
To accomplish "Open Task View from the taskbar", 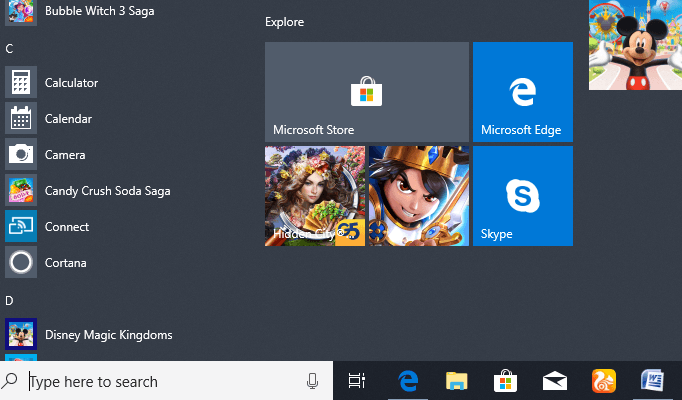I will [357, 381].
